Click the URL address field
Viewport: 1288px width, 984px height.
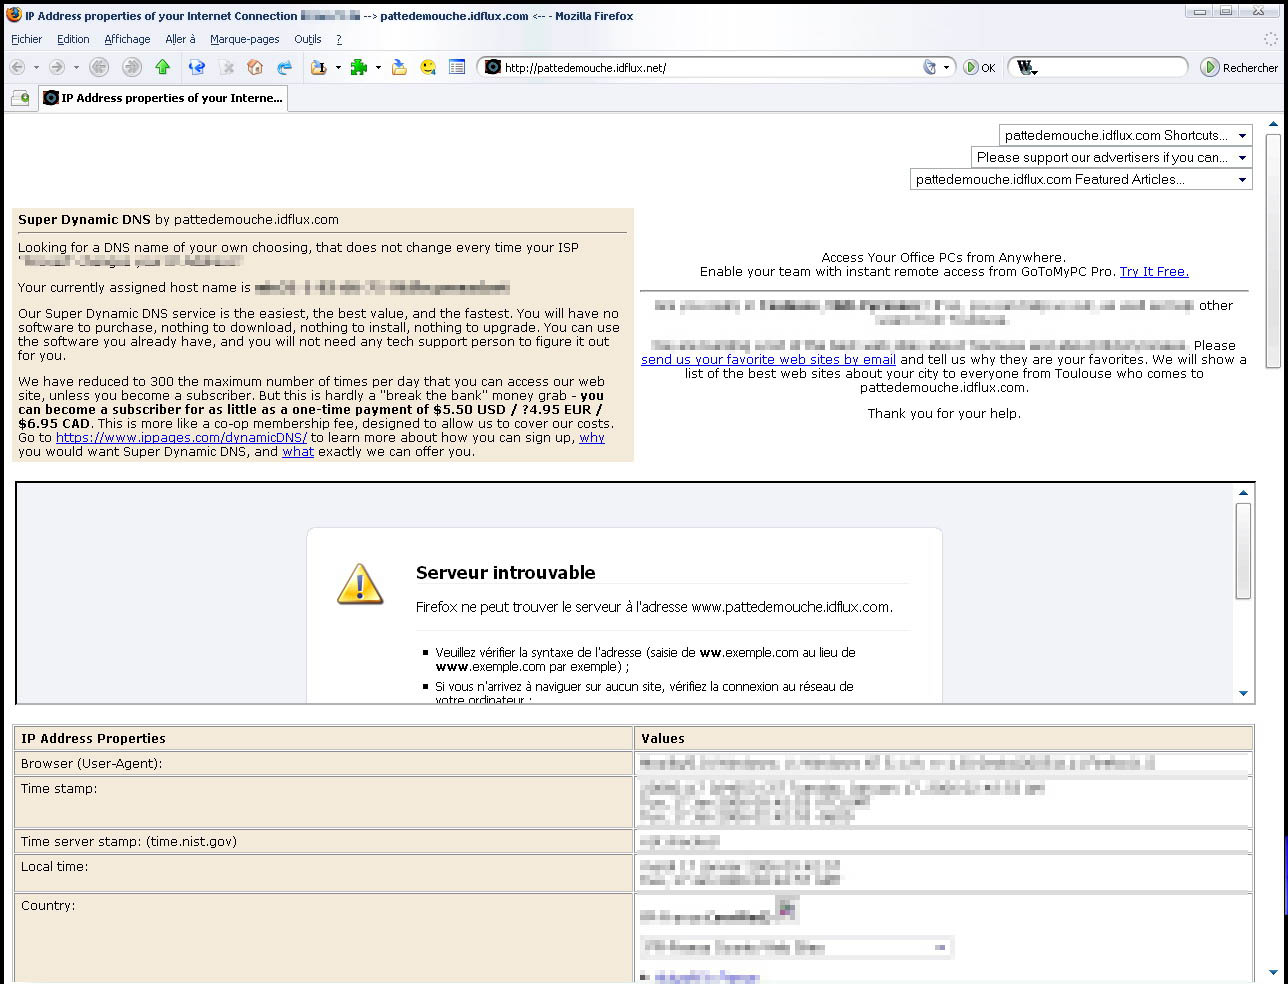[x=710, y=67]
